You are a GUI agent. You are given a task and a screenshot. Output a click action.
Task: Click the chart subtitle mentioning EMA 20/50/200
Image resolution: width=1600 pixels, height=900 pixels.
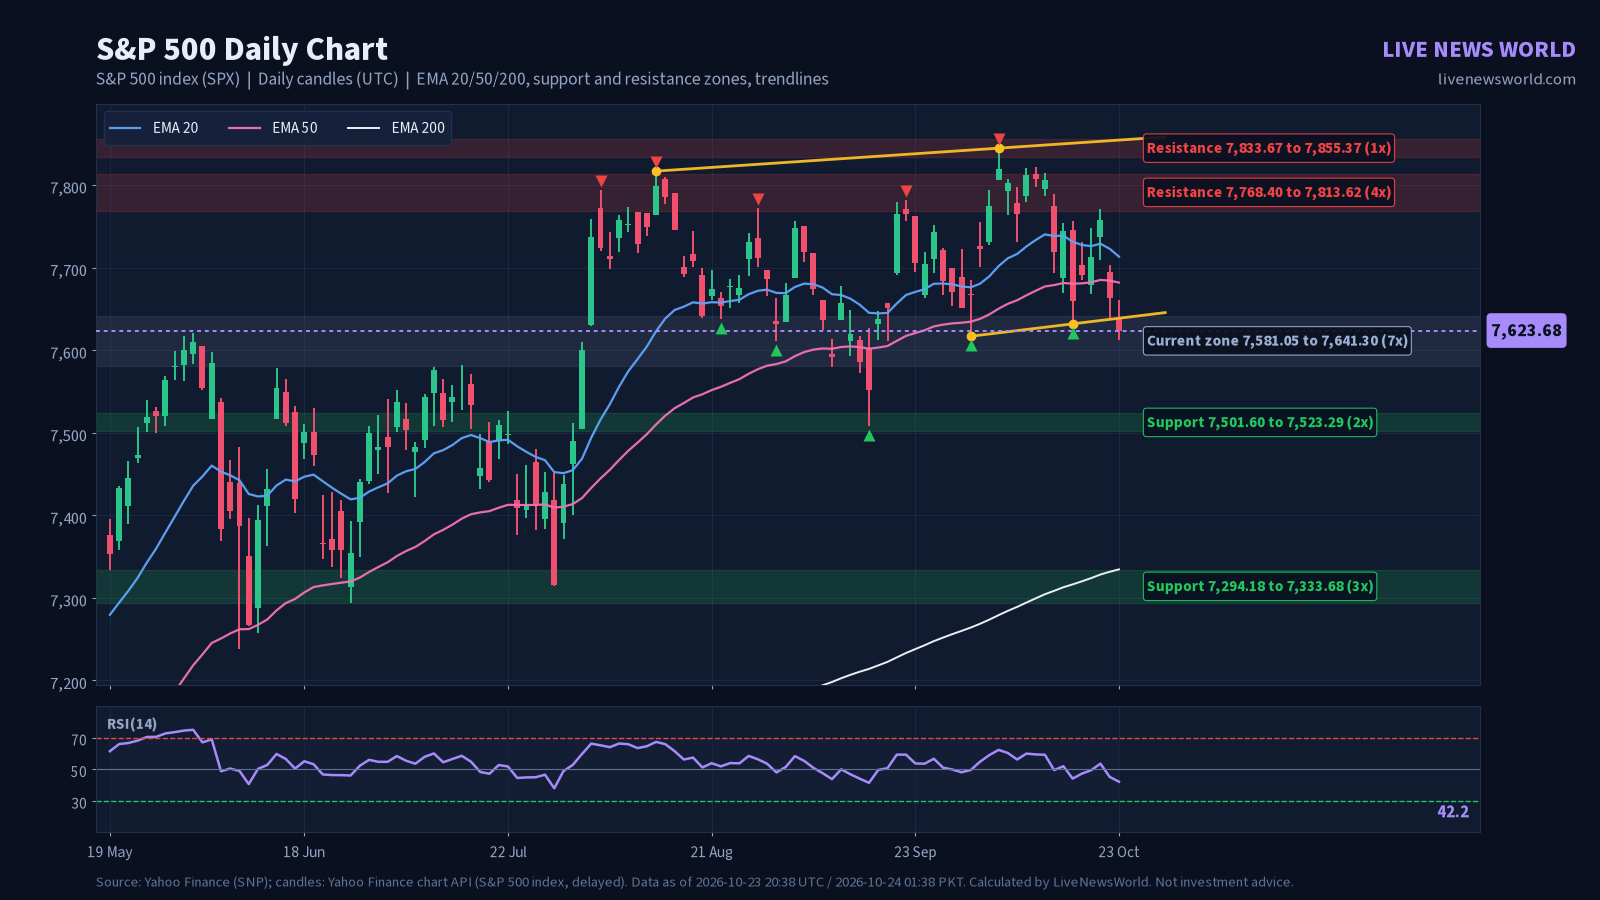coord(462,79)
